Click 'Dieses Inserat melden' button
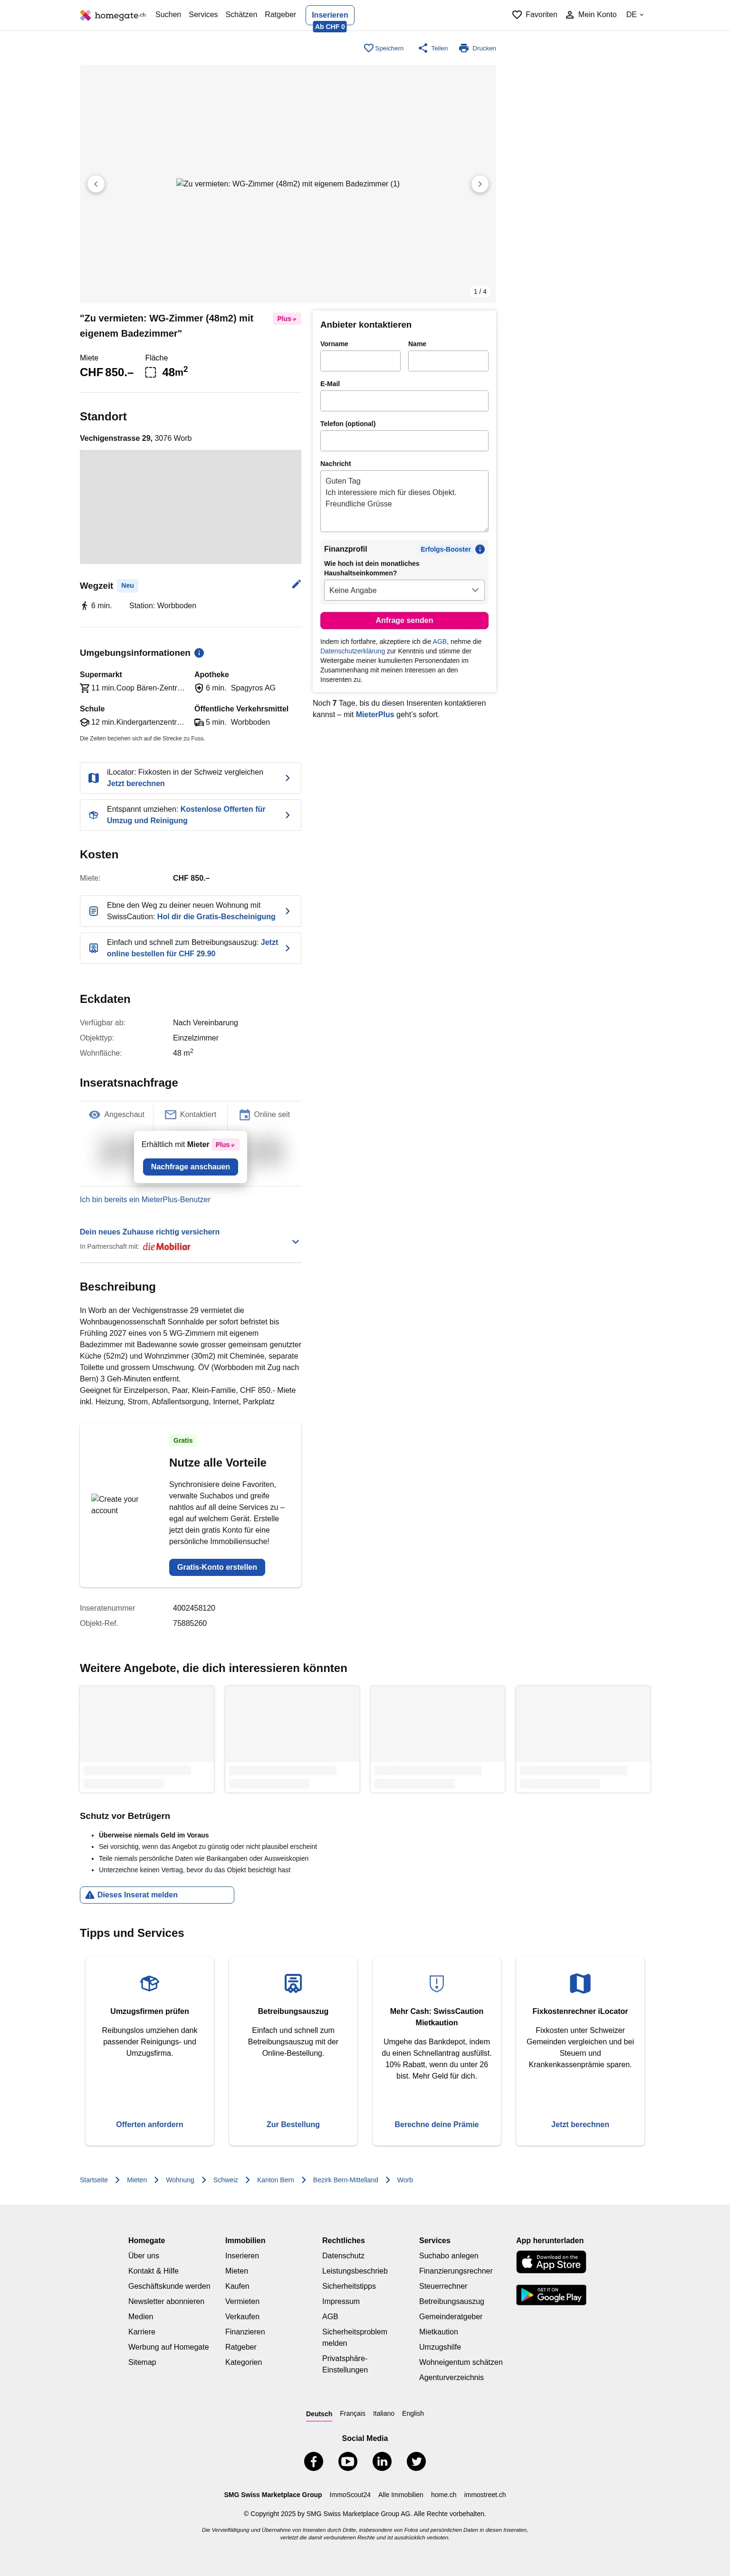 point(157,1895)
